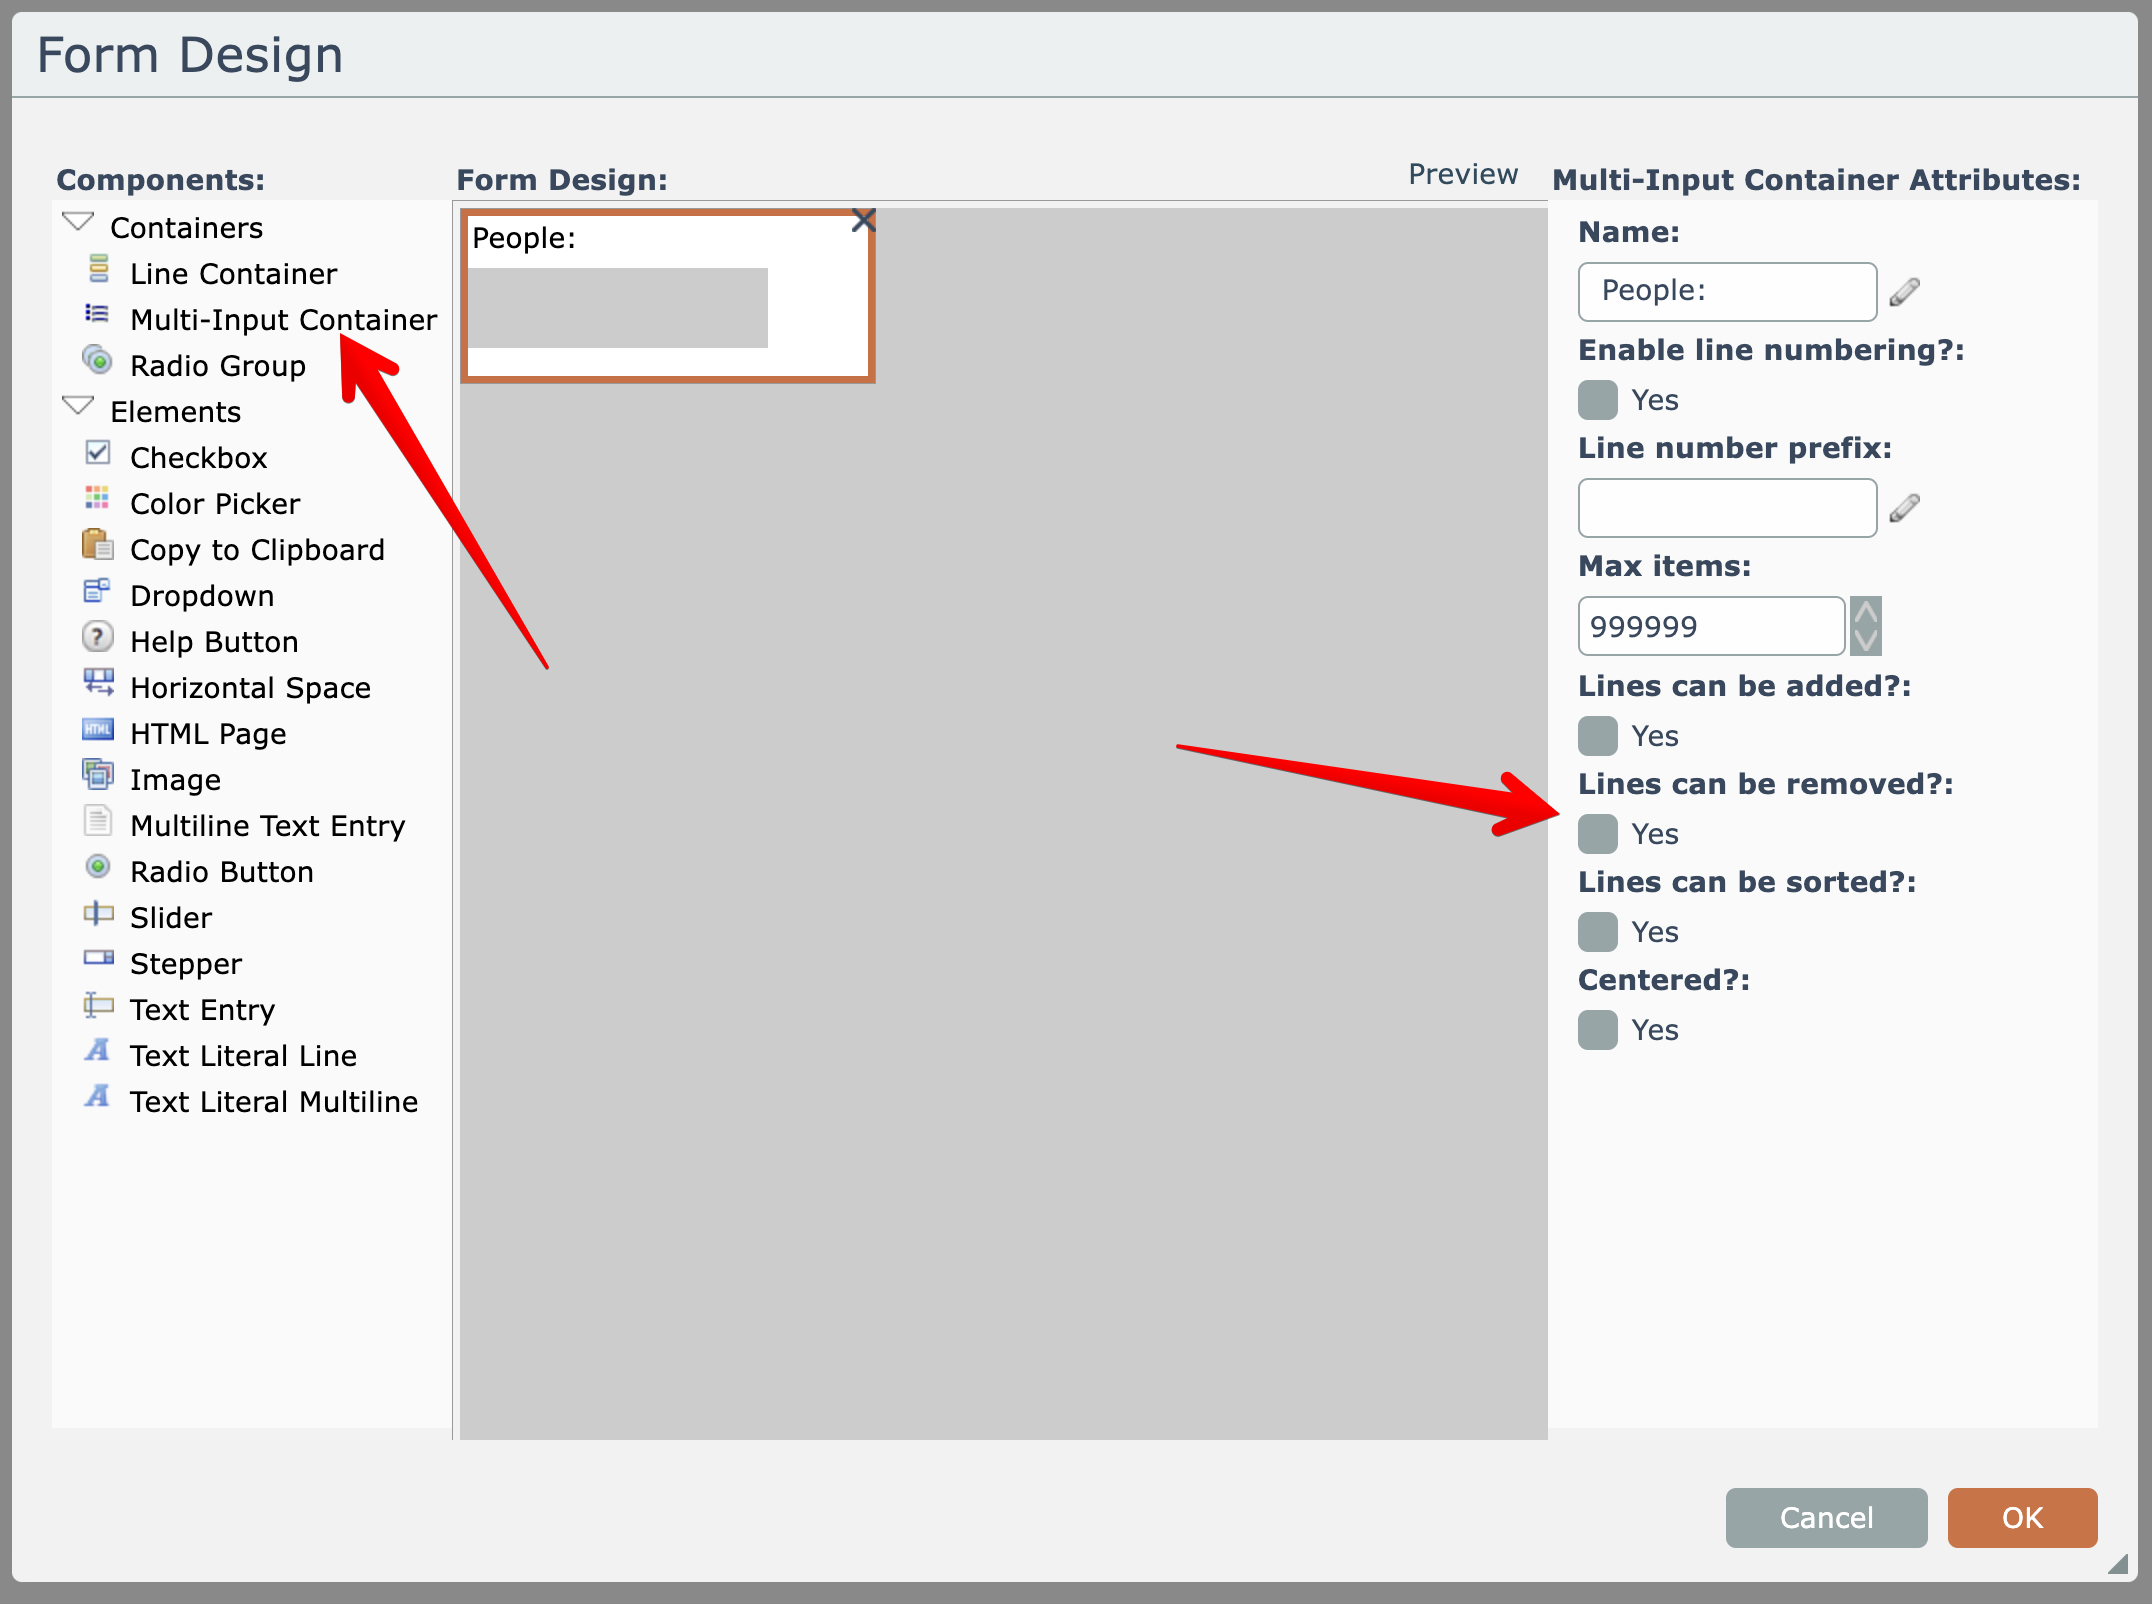Image resolution: width=2152 pixels, height=1604 pixels.
Task: Collapse the Containers tree group
Action: [78, 222]
